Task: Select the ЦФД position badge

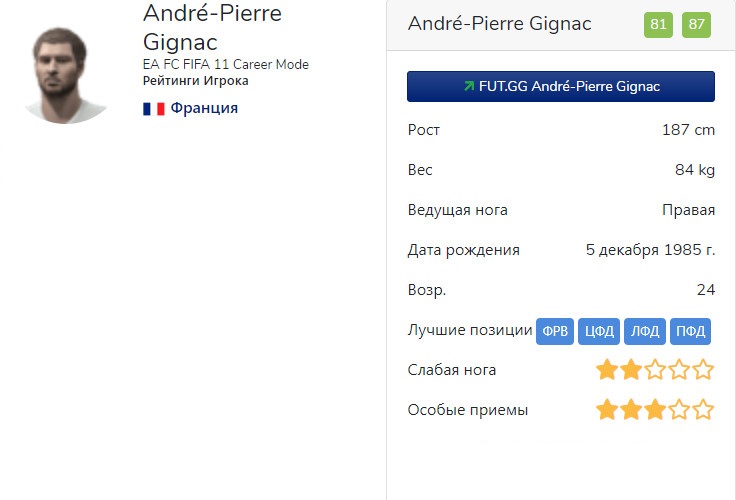Action: (598, 331)
